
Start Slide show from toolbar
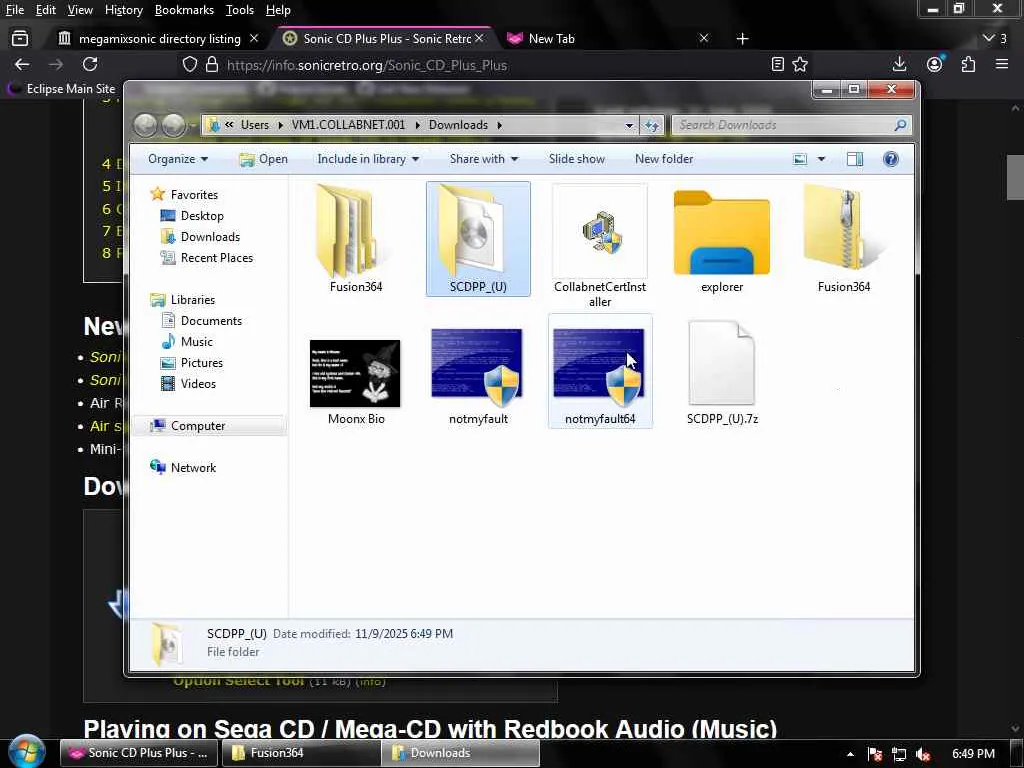[577, 159]
